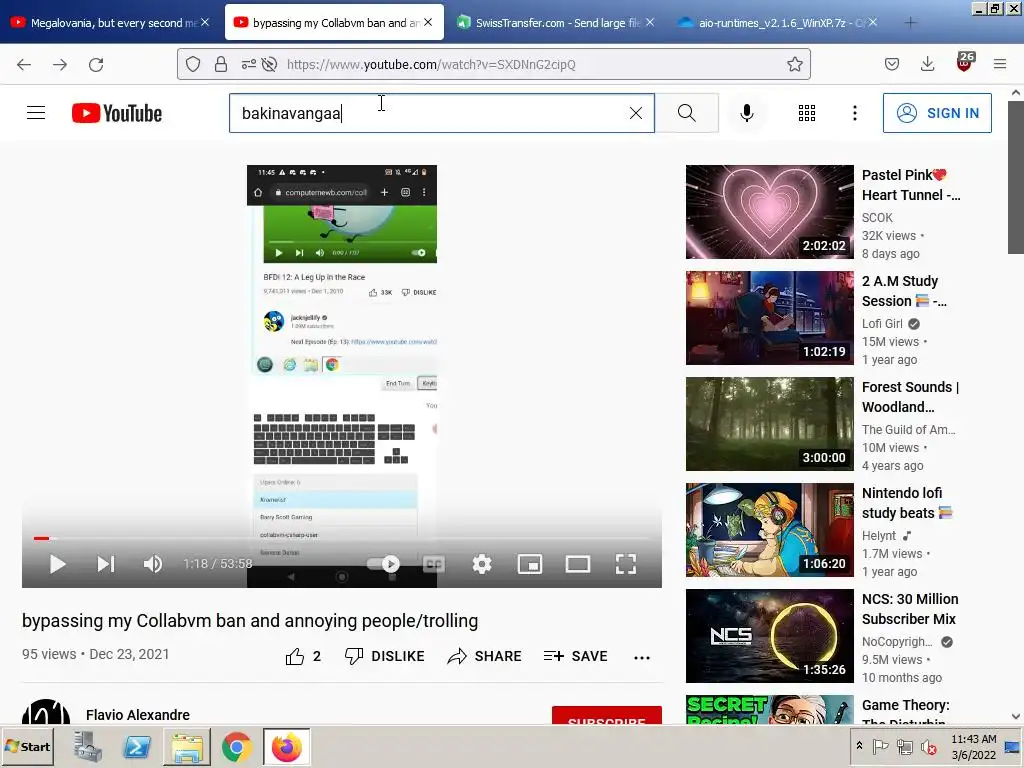Seek on the video progress bar
1024x768 pixels.
pyautogui.click(x=342, y=538)
